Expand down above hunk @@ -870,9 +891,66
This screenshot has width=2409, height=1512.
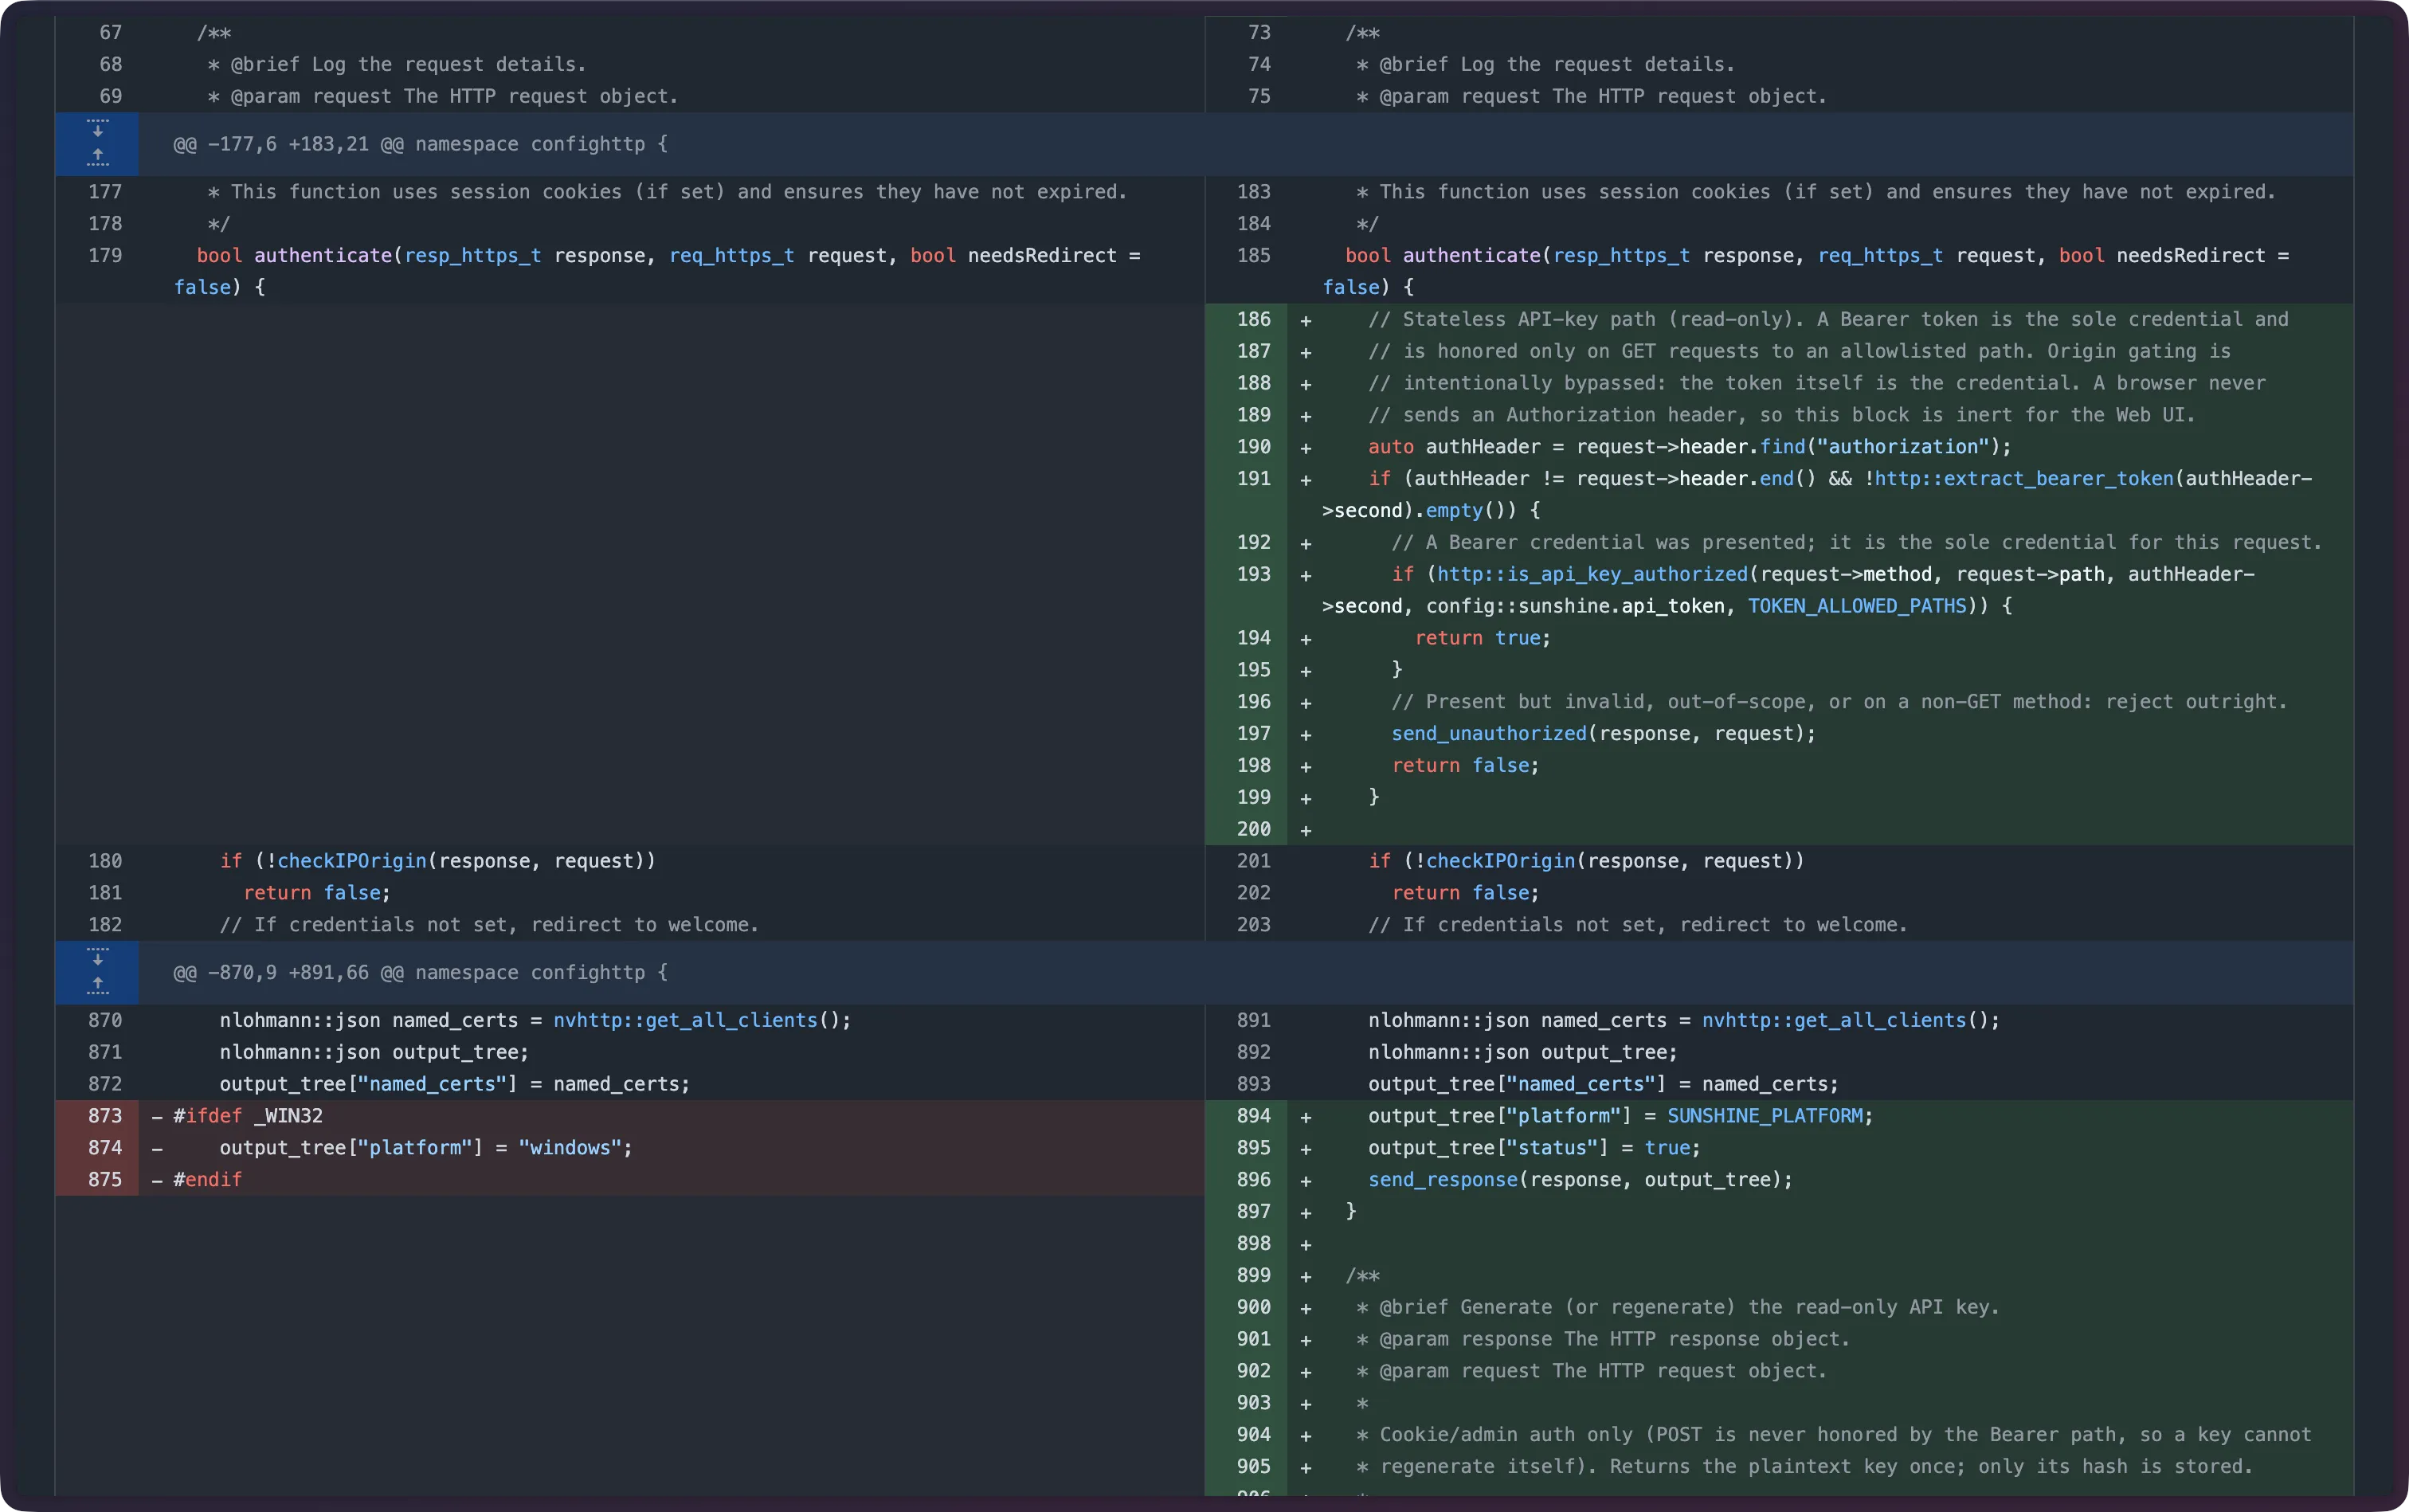[97, 957]
